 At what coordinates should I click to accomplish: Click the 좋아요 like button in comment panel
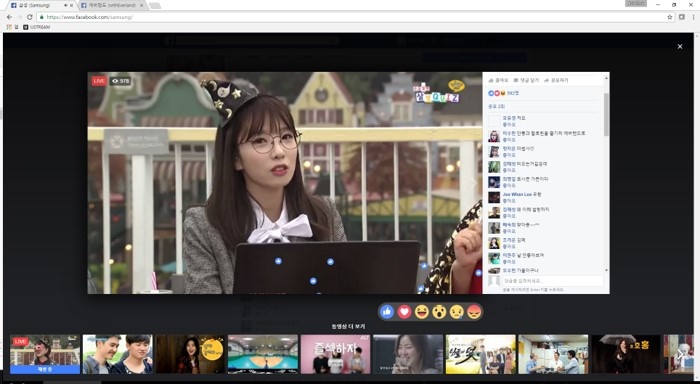tap(499, 80)
